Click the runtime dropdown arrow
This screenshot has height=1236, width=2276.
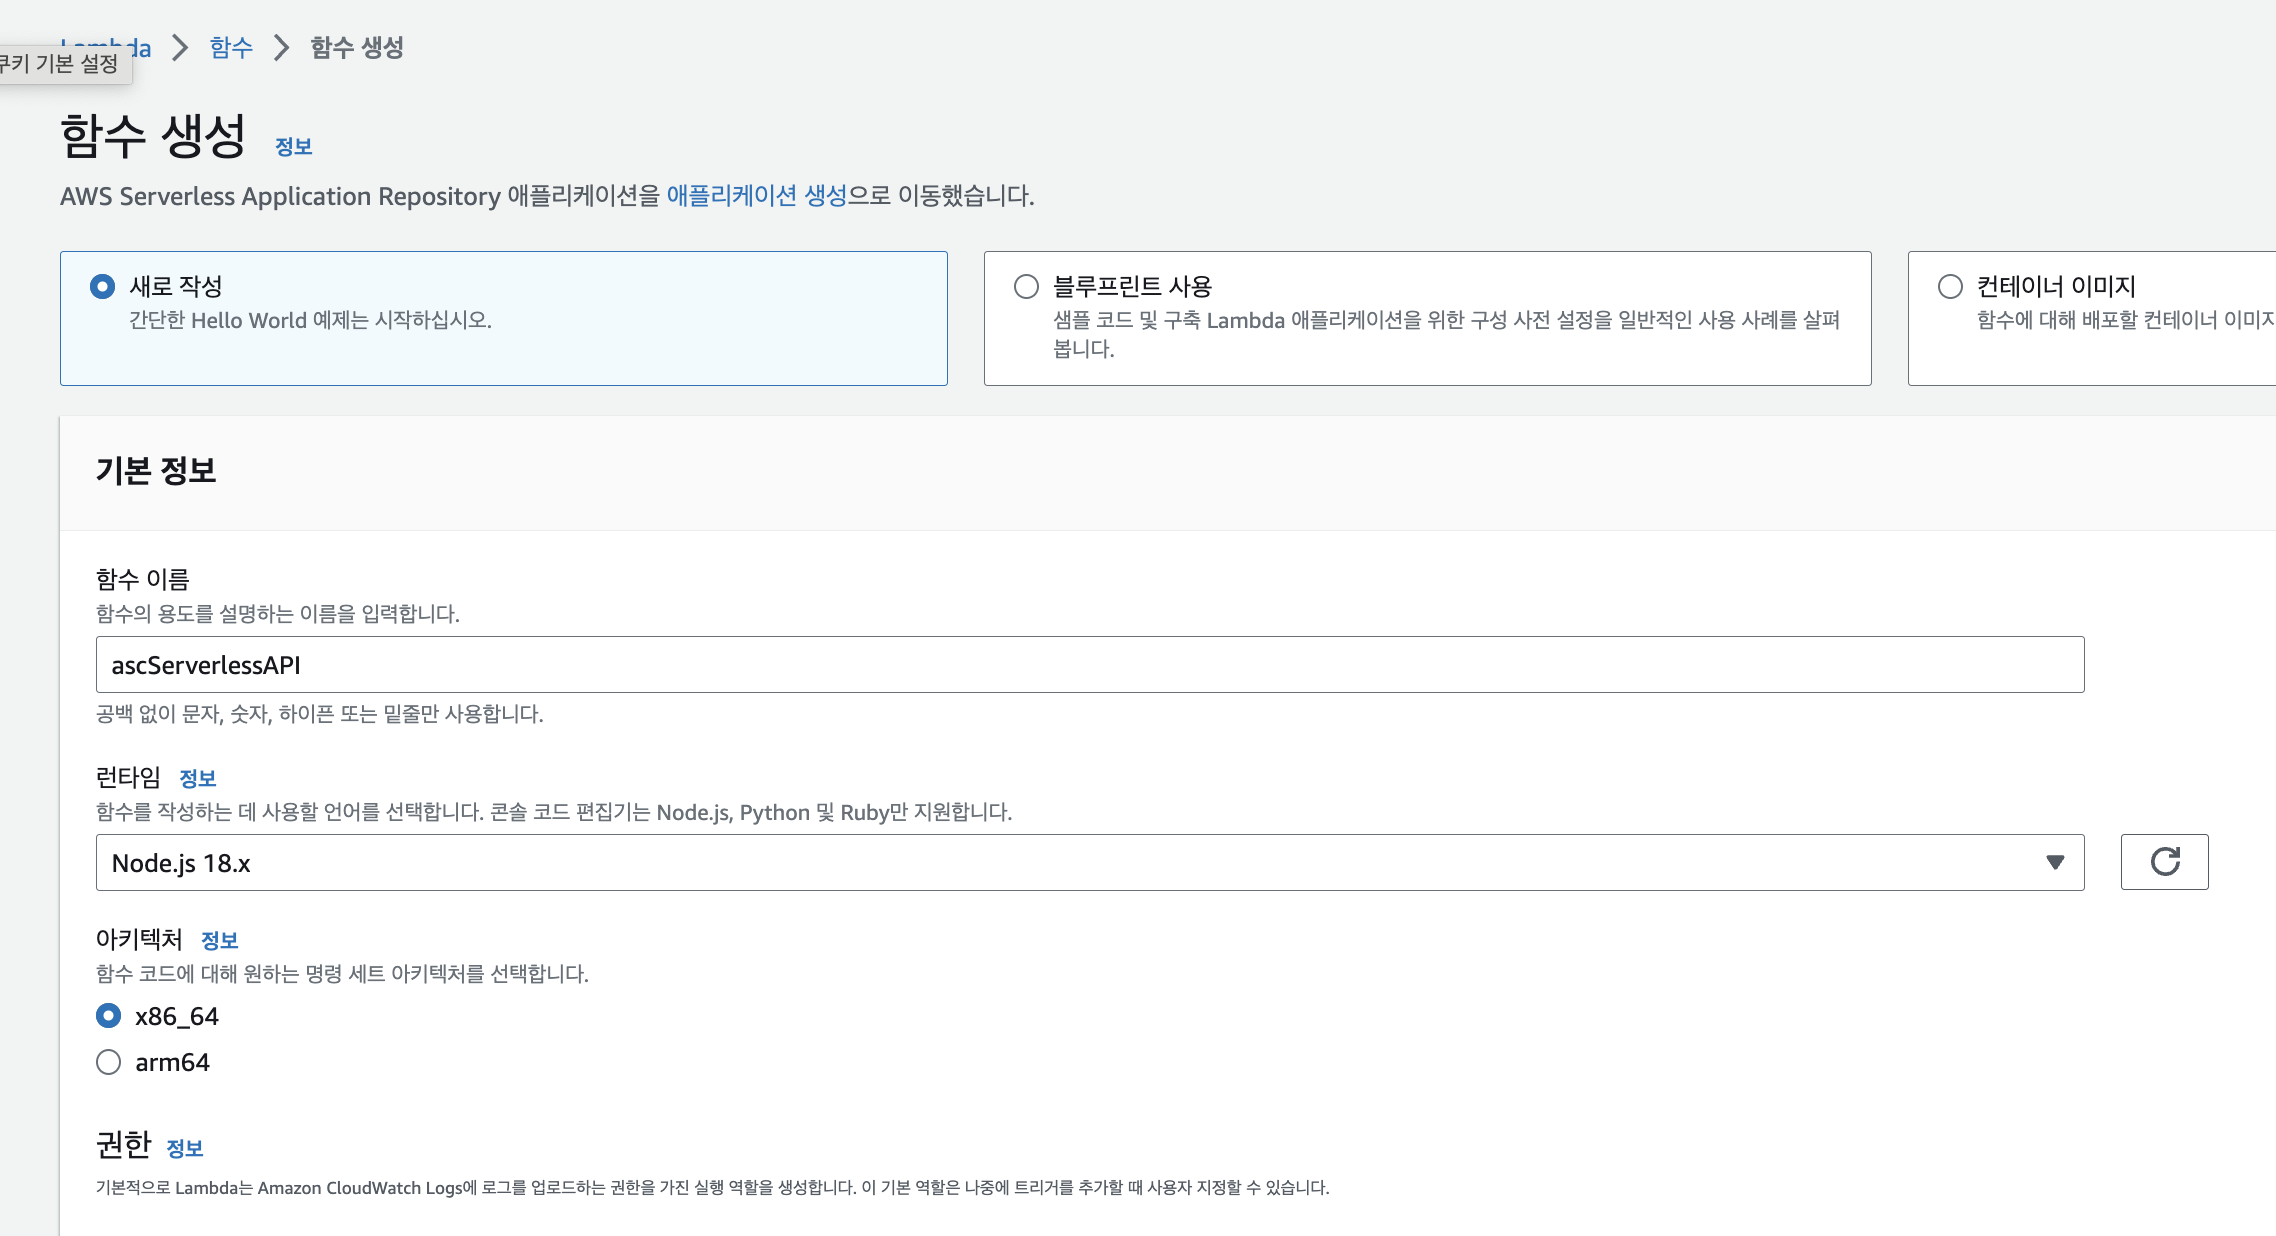click(2055, 862)
